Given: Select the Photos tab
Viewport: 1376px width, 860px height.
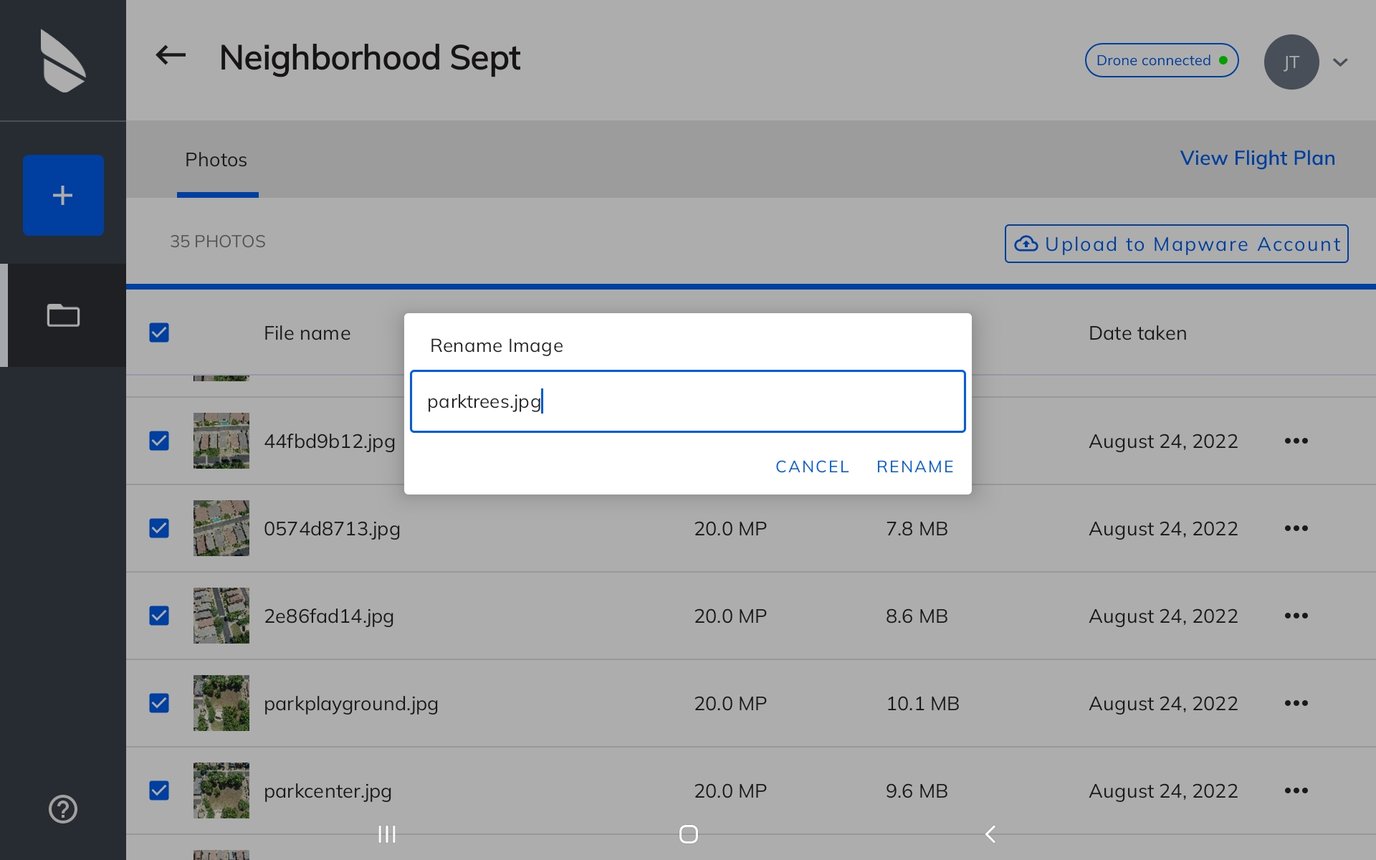Looking at the screenshot, I should pos(216,160).
